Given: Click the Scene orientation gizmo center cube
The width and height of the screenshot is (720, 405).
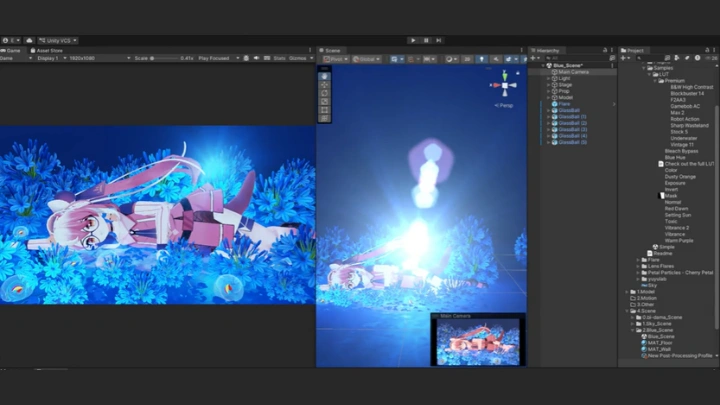Looking at the screenshot, I should [505, 85].
